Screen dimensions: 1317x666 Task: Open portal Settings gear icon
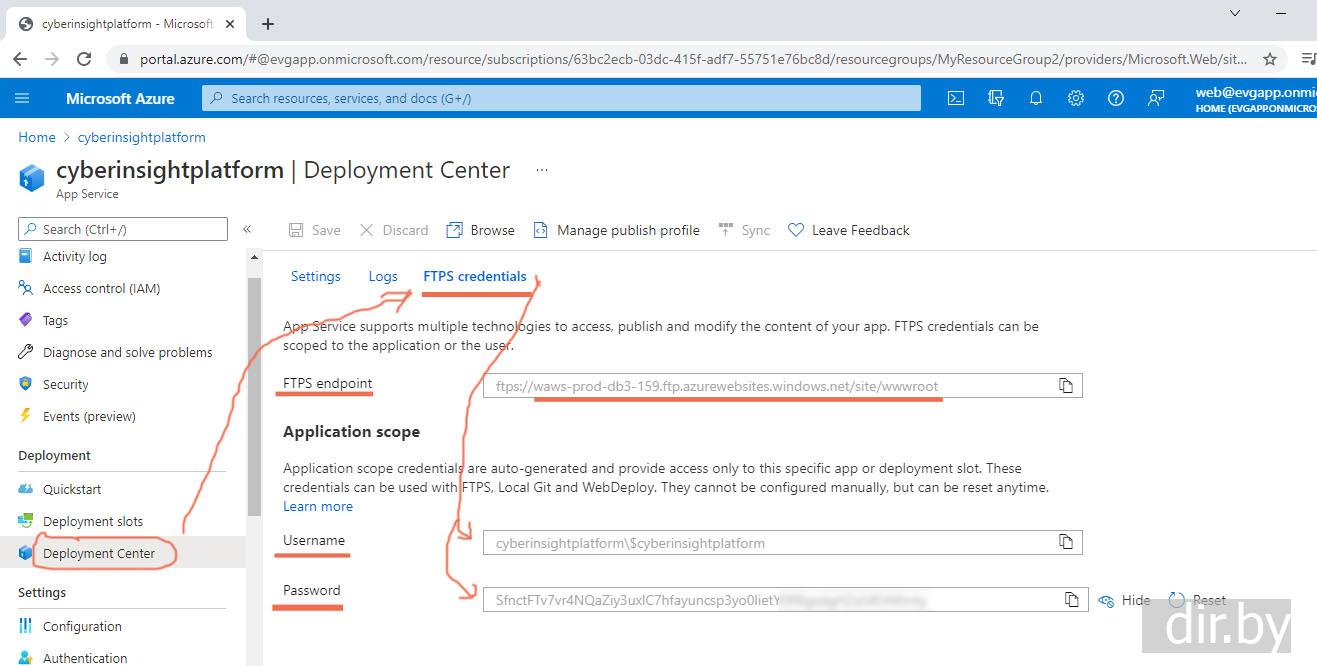pyautogui.click(x=1076, y=98)
